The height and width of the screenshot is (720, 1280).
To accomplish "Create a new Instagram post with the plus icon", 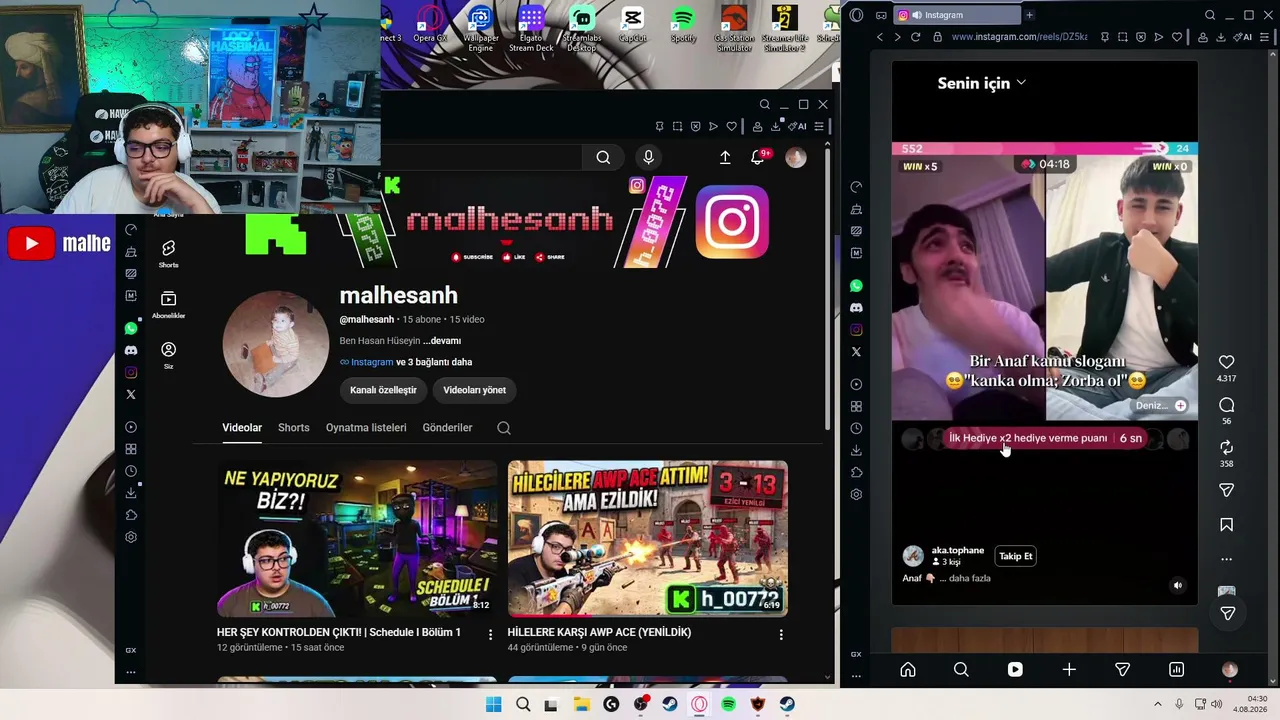I will [x=1069, y=670].
